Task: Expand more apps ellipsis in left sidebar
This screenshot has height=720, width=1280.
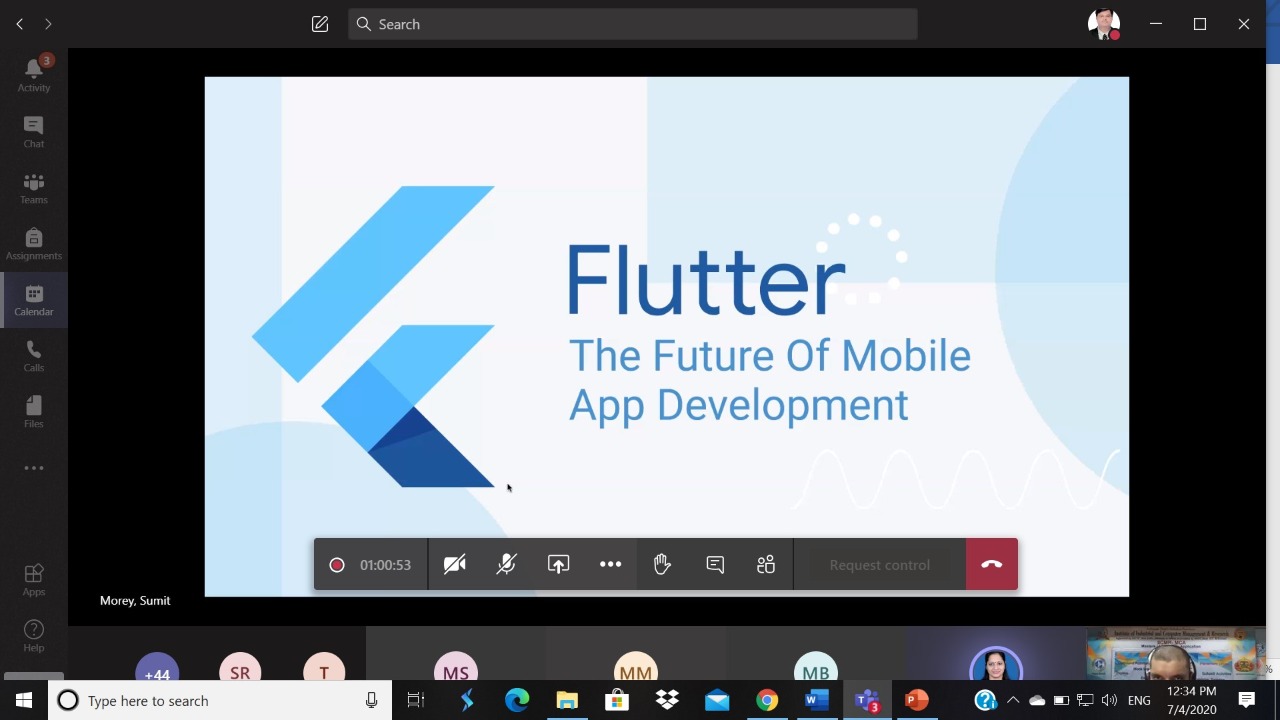Action: click(33, 468)
